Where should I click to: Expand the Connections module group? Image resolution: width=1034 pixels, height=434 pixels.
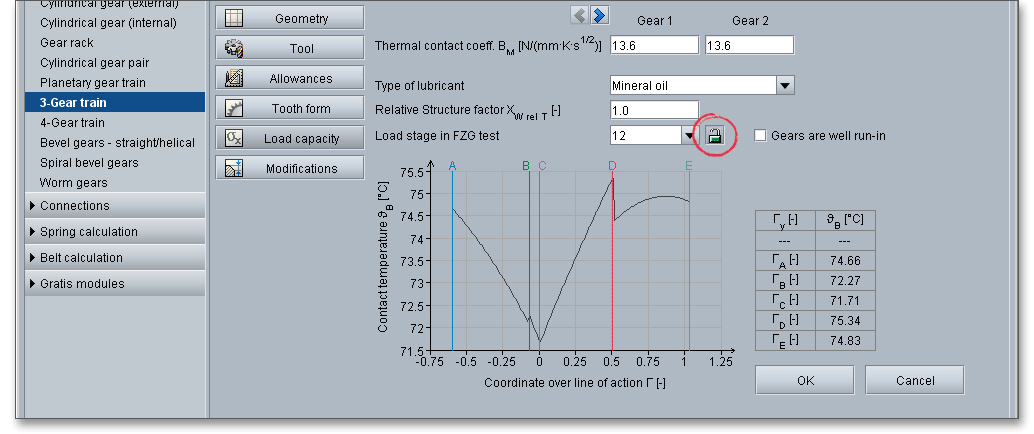click(75, 206)
